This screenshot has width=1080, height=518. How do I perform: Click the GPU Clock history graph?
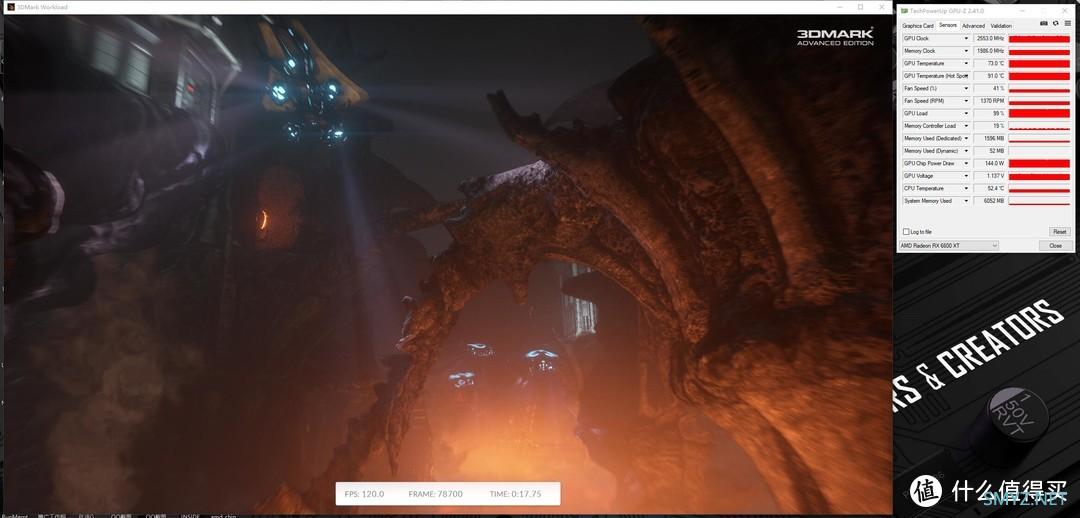coord(1039,39)
